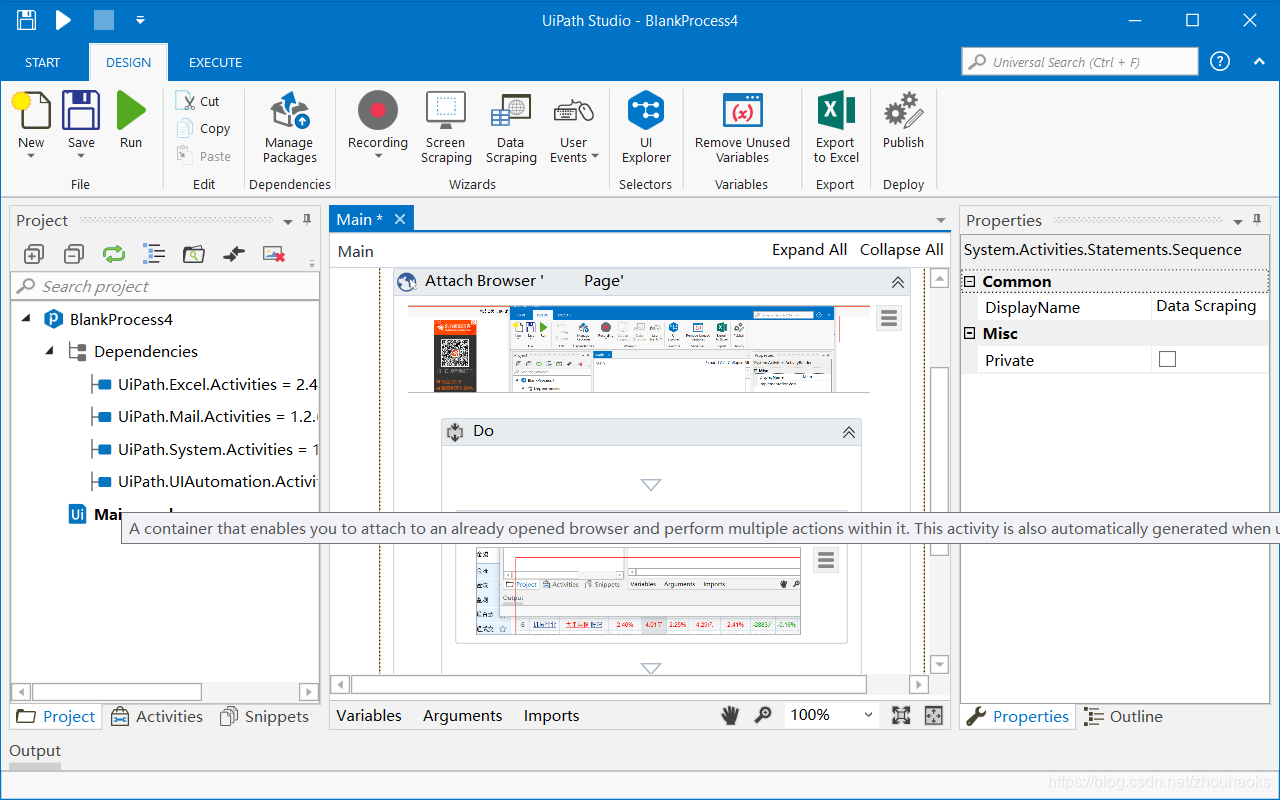Switch to the EXECUTE ribbon tab

click(x=215, y=62)
